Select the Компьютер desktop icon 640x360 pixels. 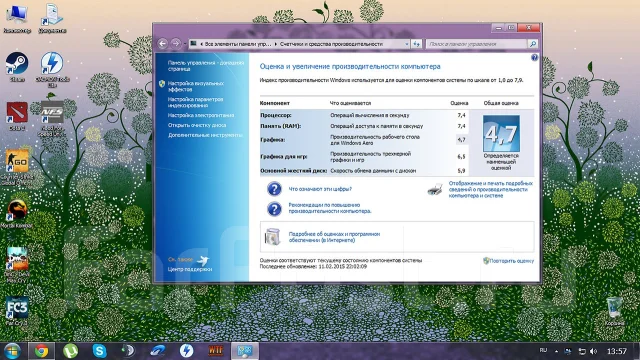[17, 18]
